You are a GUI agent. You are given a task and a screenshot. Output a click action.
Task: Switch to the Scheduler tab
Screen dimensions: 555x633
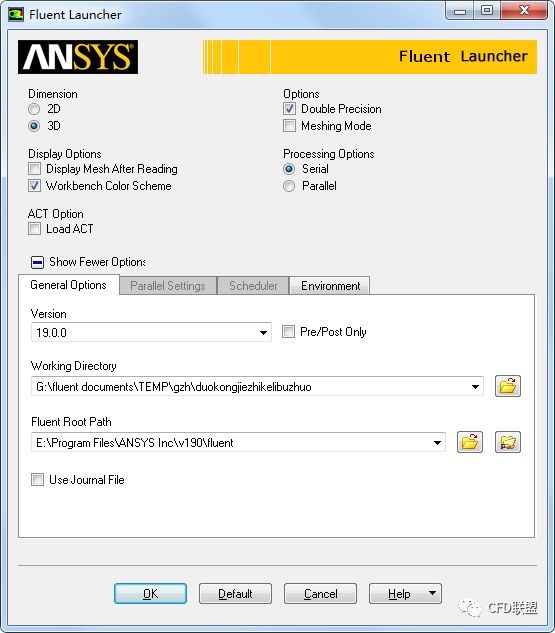[253, 286]
